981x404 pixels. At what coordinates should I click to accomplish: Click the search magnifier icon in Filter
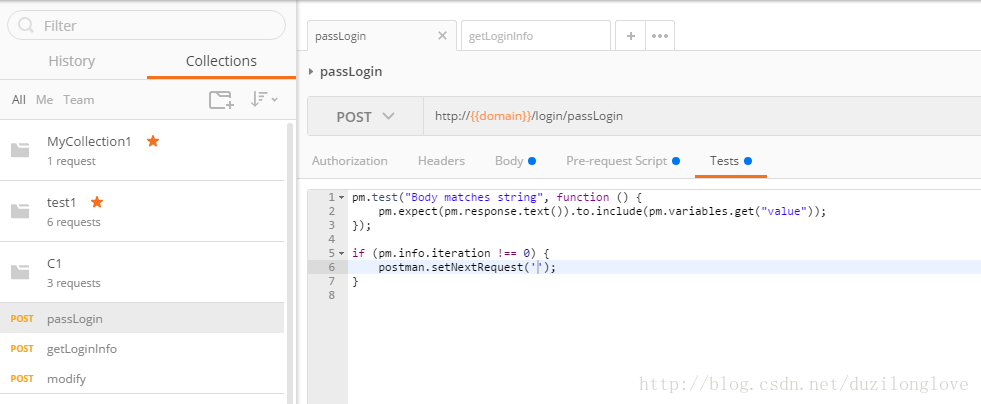pos(27,25)
